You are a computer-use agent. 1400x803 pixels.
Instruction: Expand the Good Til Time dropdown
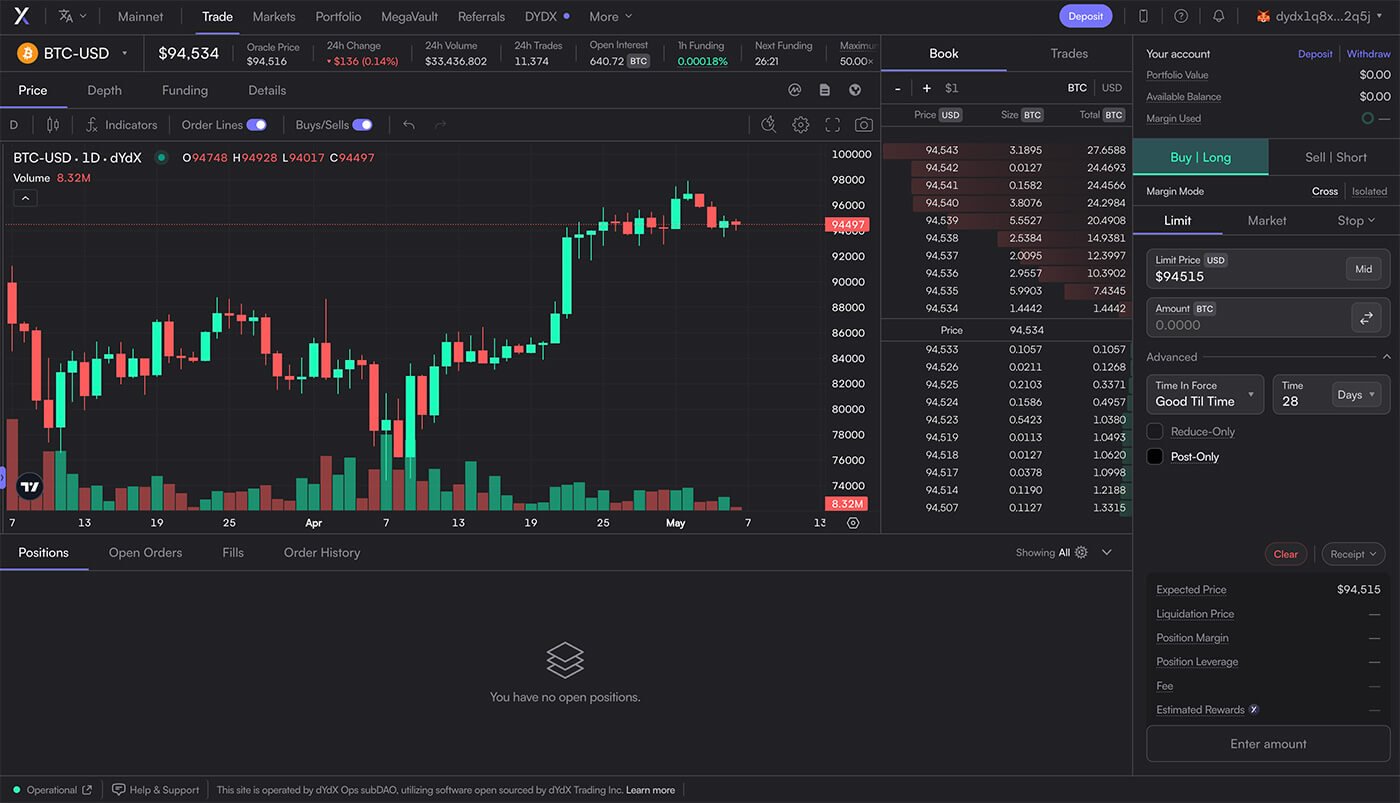1204,394
